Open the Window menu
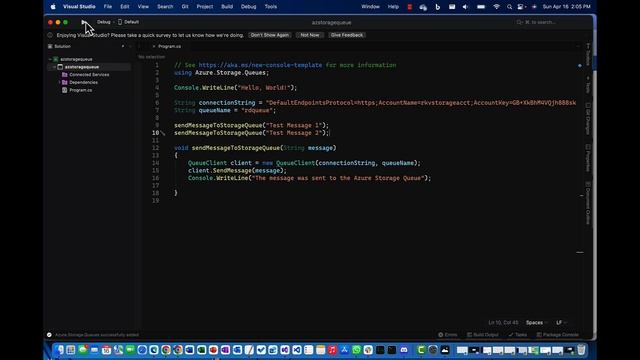The image size is (640, 360). [371, 7]
